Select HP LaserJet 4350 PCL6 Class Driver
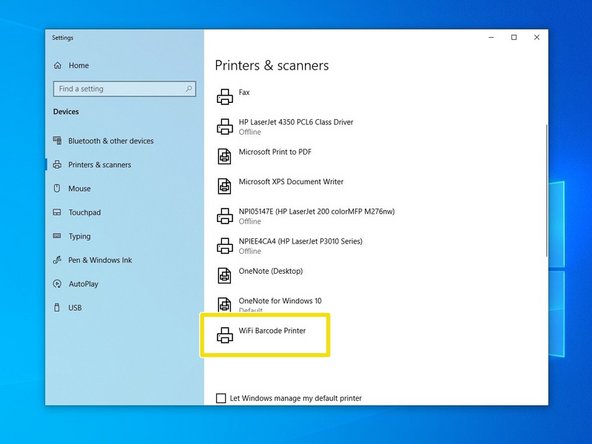 pos(296,122)
